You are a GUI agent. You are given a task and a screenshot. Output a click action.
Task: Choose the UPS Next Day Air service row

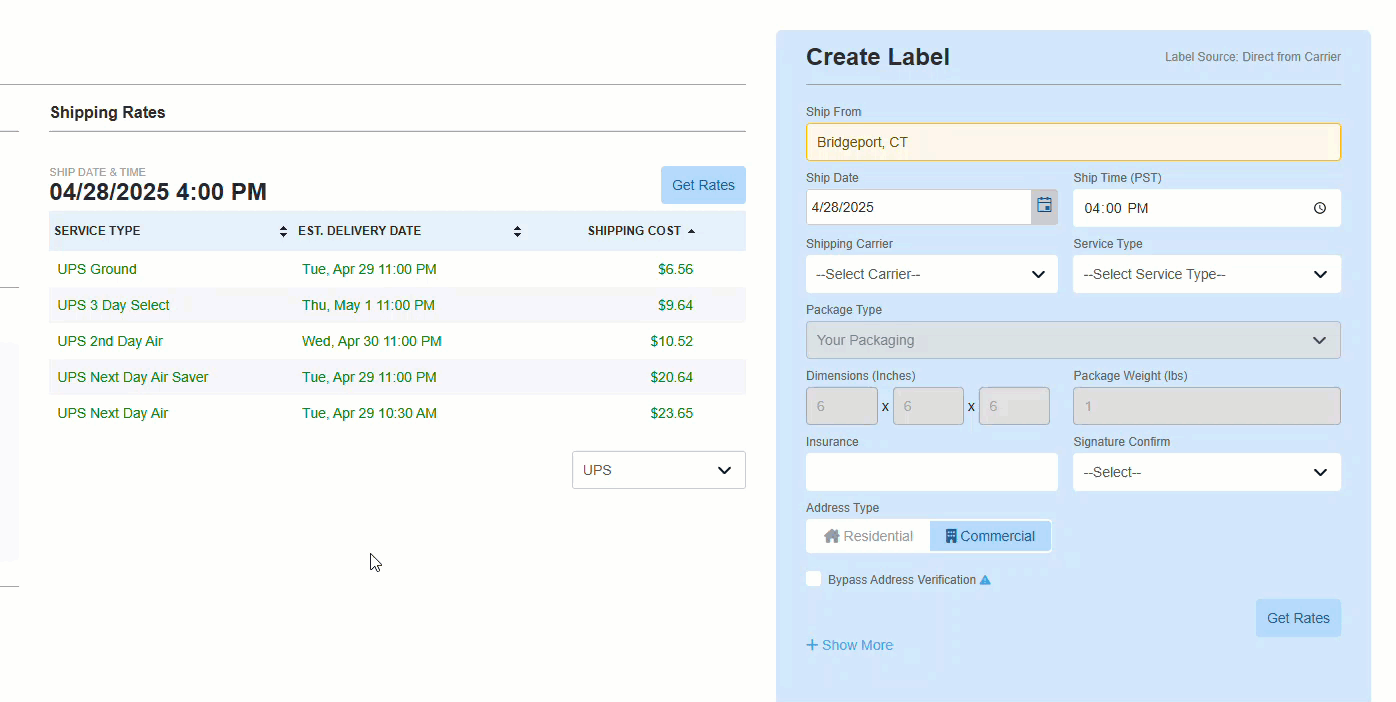(397, 413)
